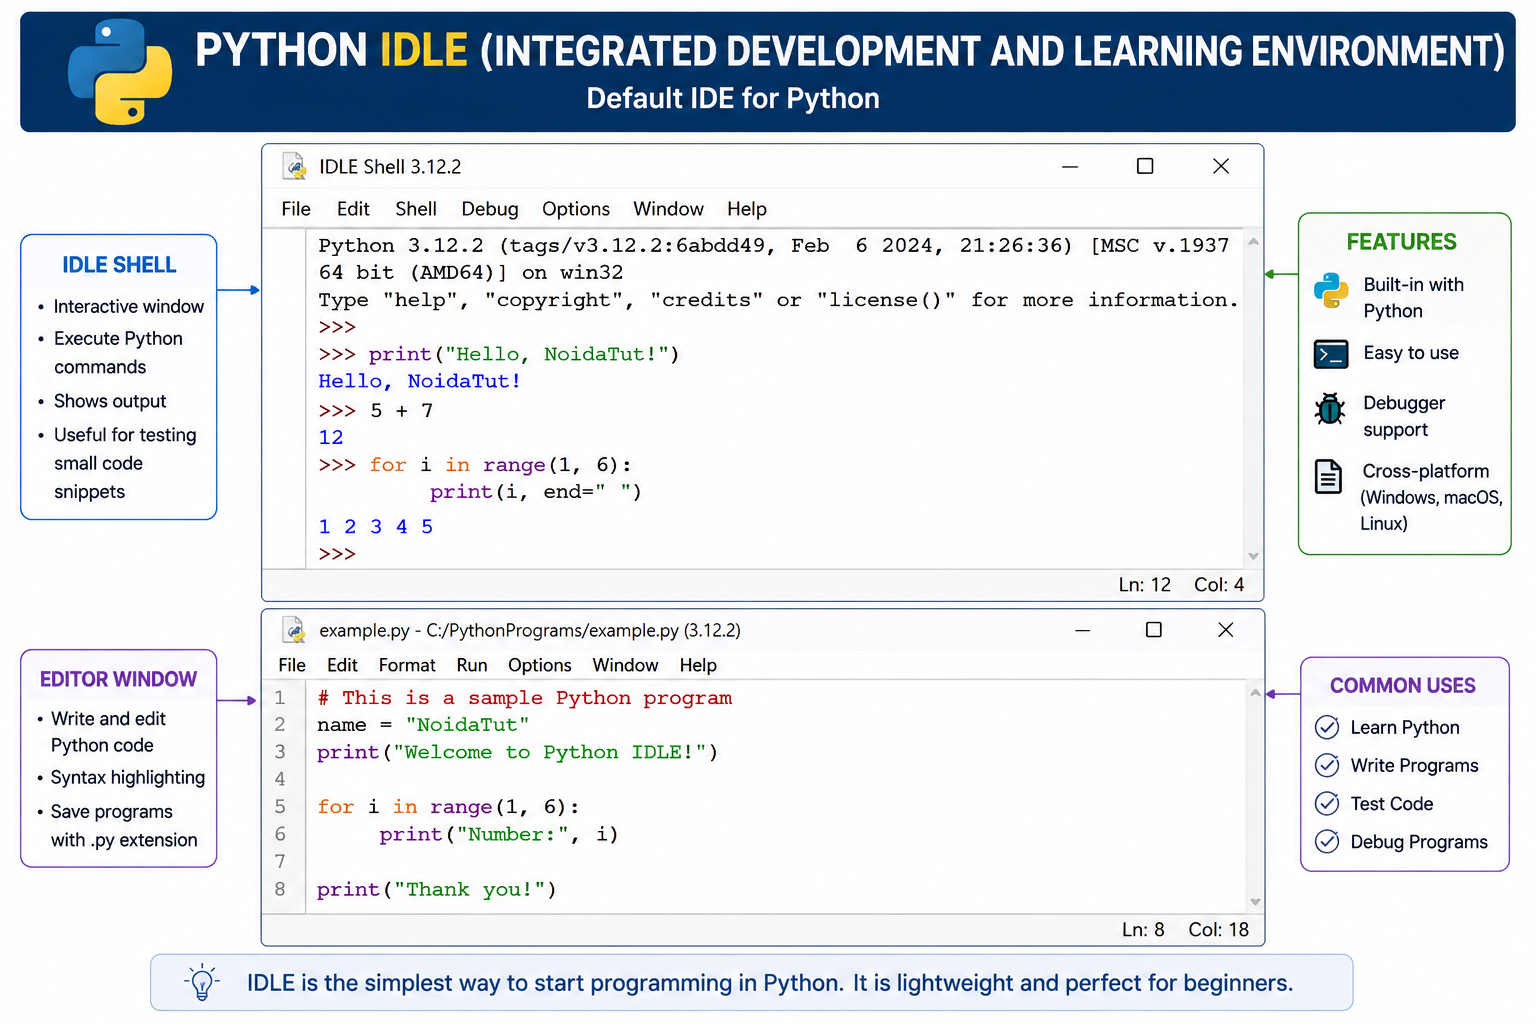Image resolution: width=1536 pixels, height=1024 pixels.
Task: Click the IDLE SHELL panel heading
Action: (x=119, y=265)
